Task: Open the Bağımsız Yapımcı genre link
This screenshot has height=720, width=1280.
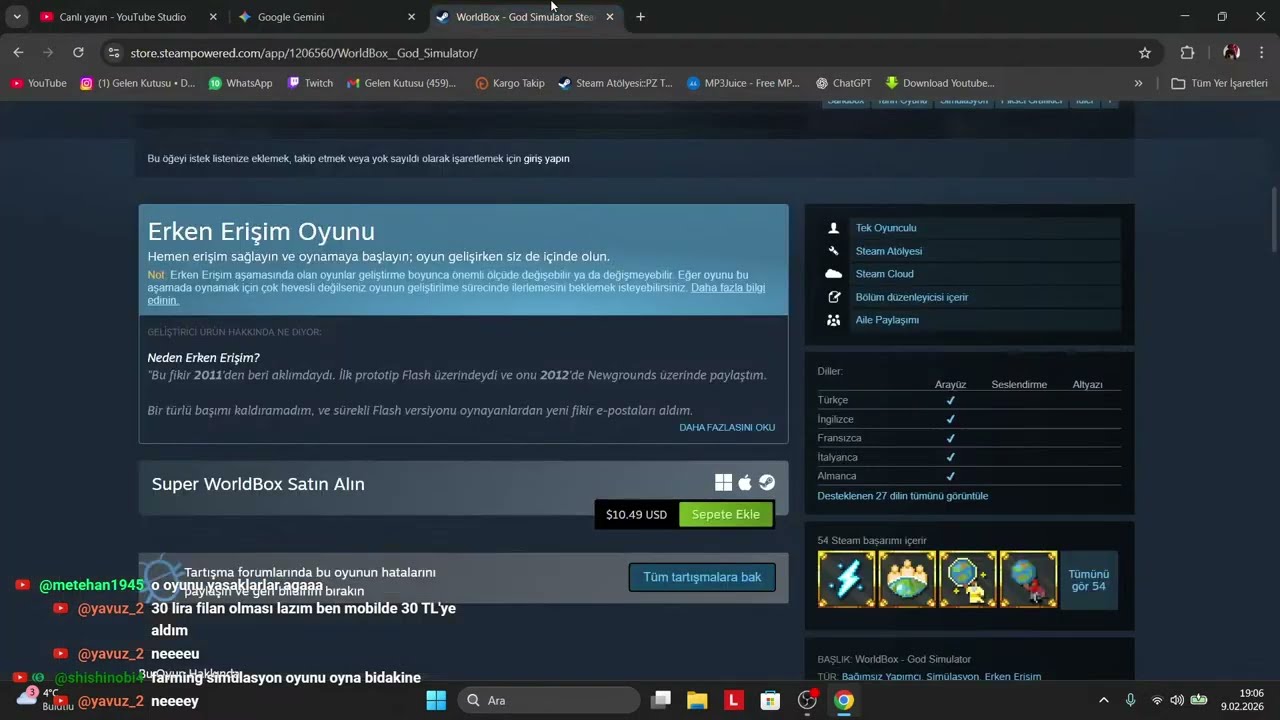Action: tap(882, 677)
